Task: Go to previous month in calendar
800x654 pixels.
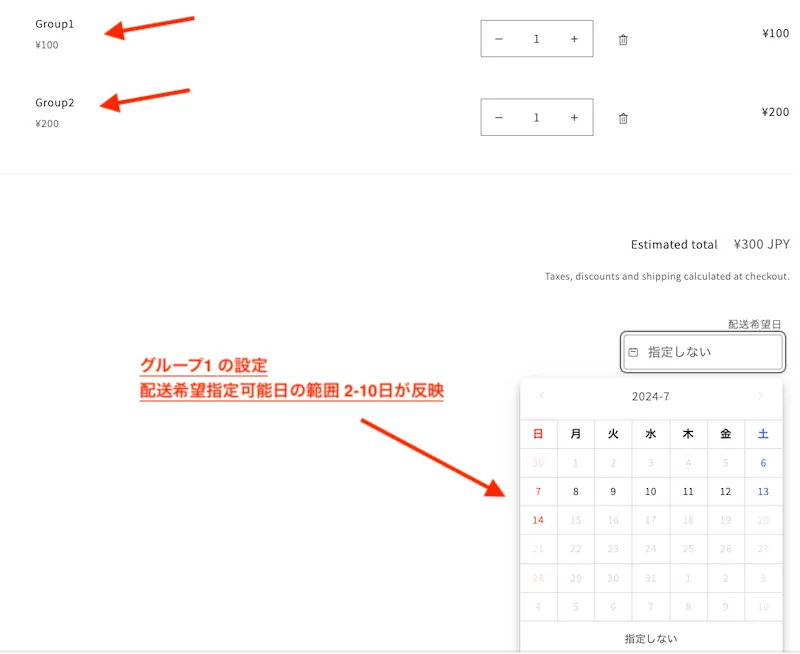Action: tap(542, 396)
